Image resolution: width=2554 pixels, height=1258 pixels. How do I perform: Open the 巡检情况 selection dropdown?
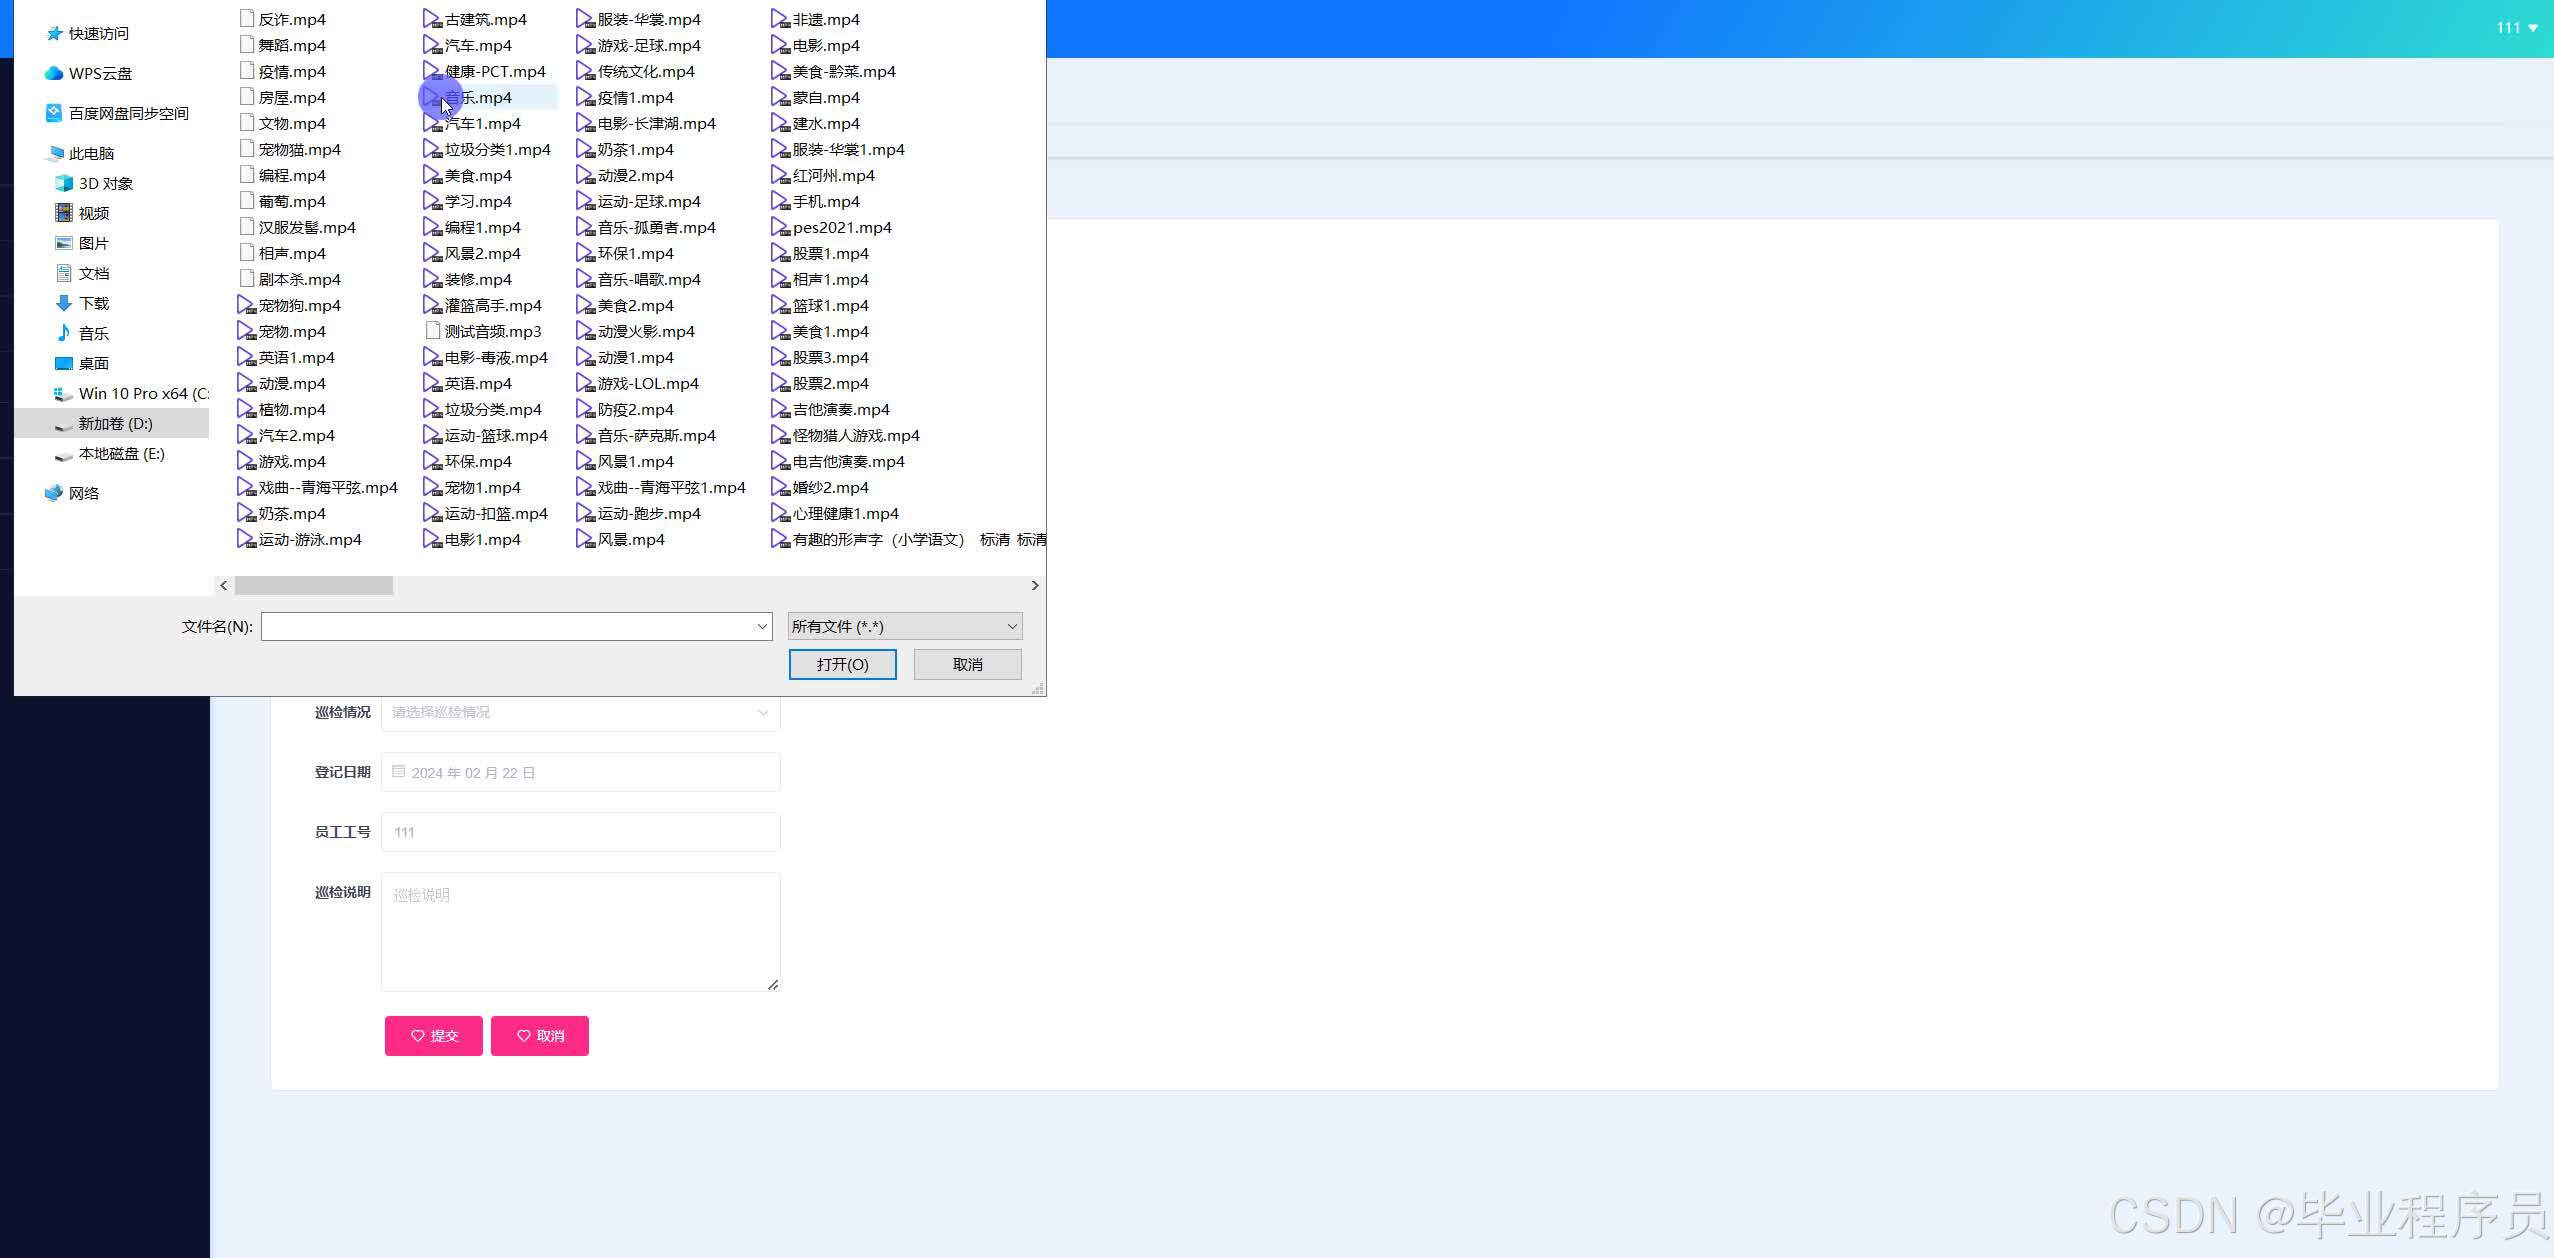[580, 712]
